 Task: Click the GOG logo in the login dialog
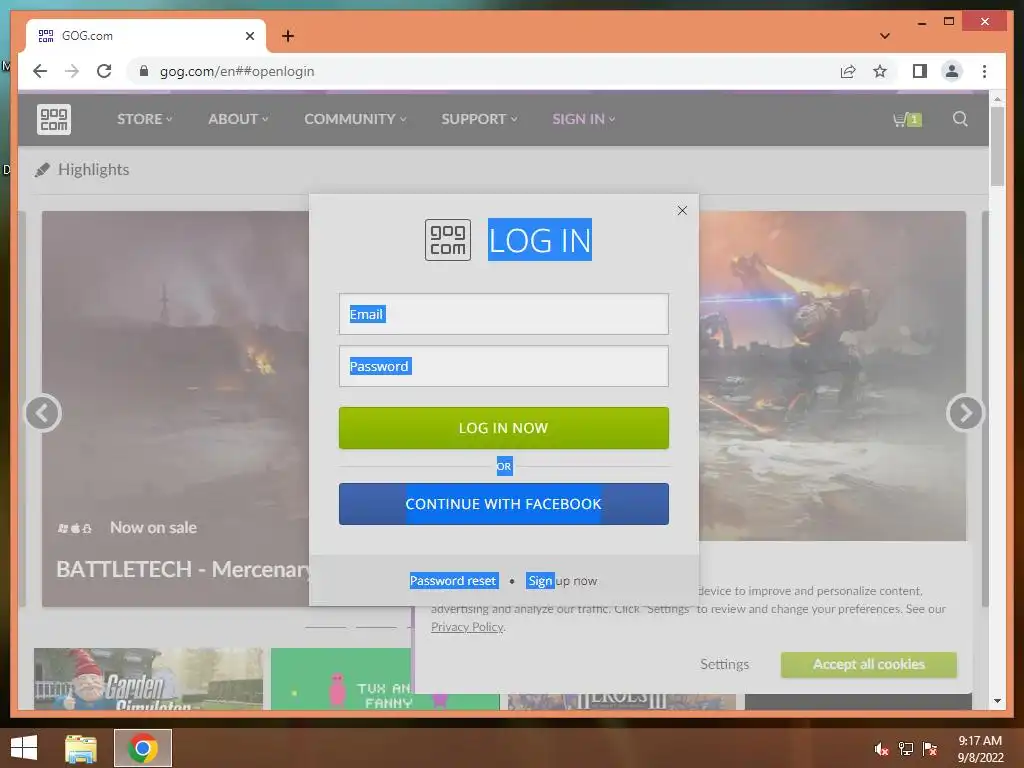447,240
